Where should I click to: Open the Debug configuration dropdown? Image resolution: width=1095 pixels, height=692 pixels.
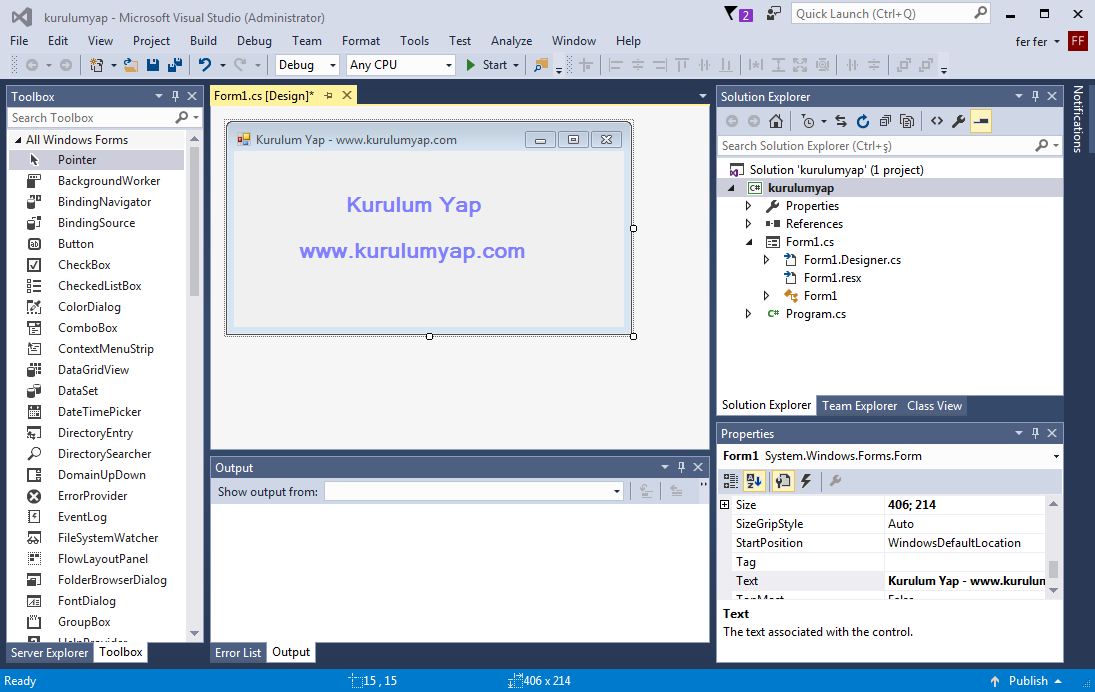307,65
